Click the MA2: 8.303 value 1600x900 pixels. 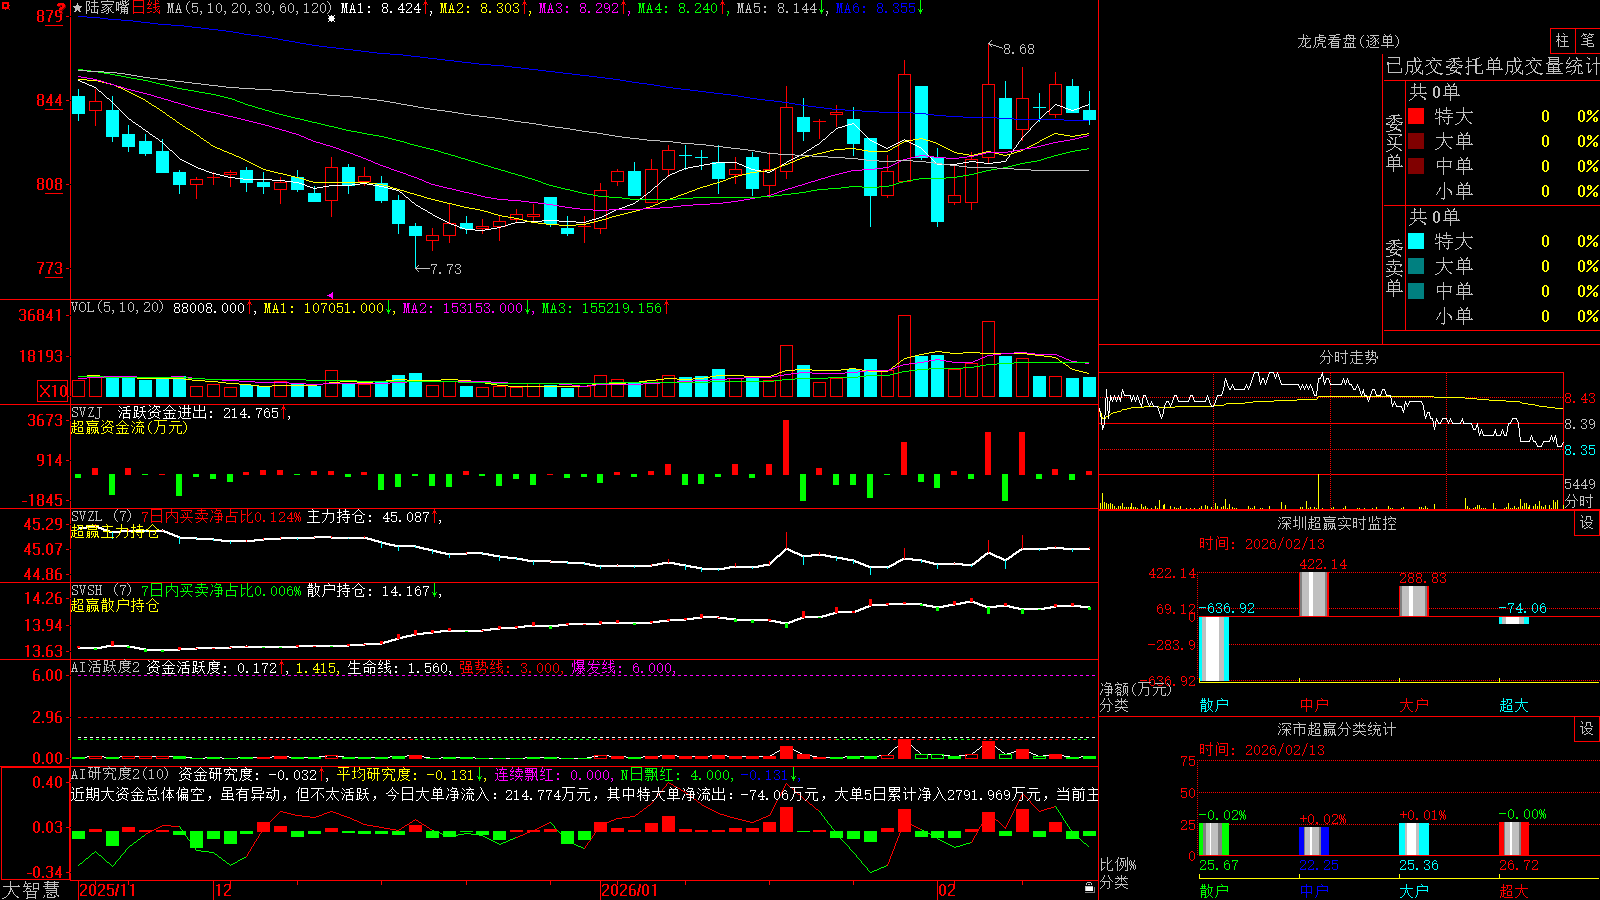tap(480, 8)
